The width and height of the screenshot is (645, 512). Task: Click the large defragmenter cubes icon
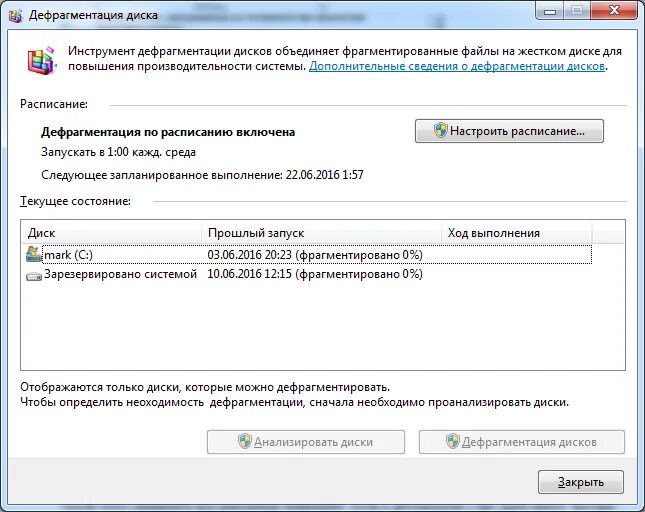point(42,60)
